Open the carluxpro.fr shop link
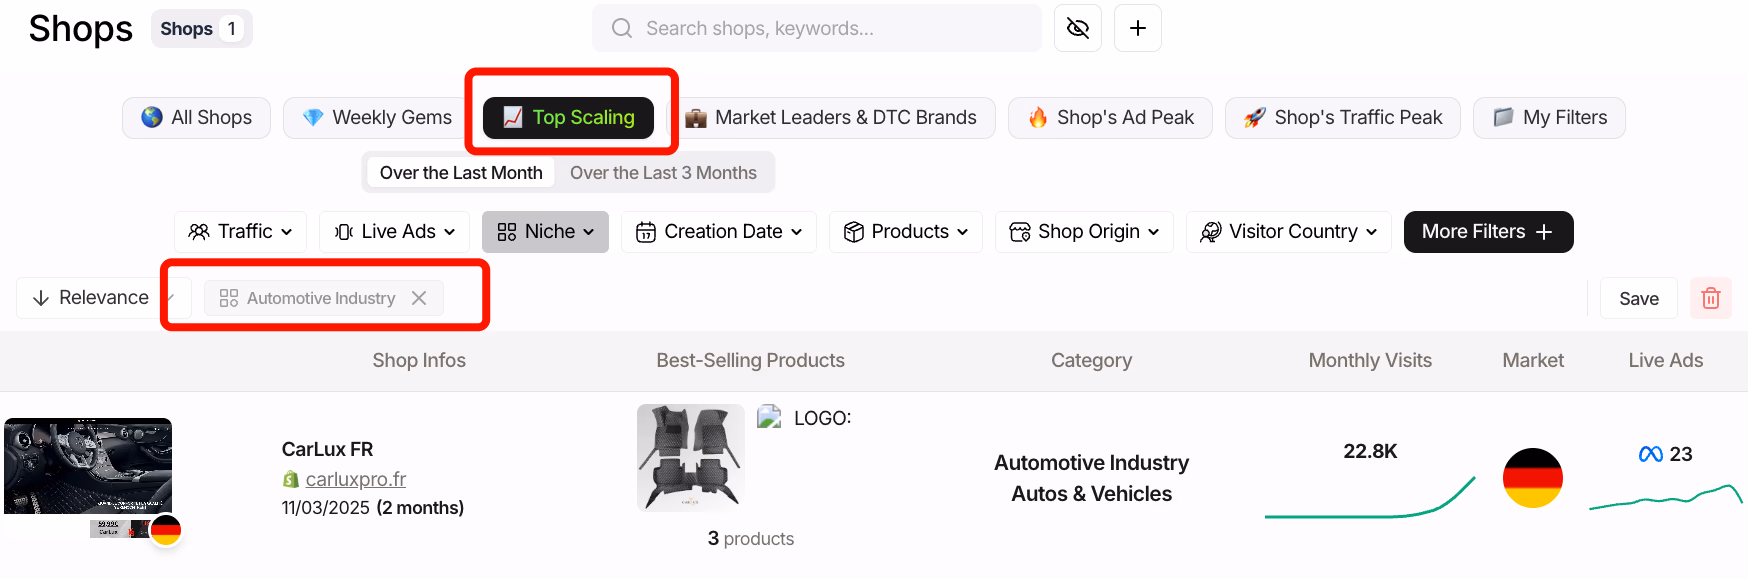 coord(355,479)
